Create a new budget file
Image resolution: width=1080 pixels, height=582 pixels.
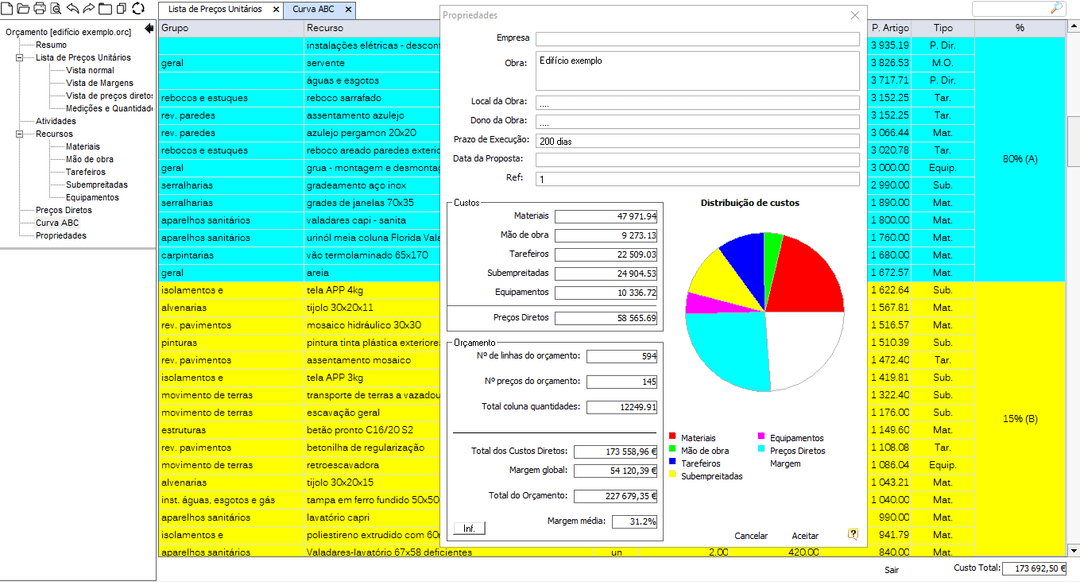point(8,8)
